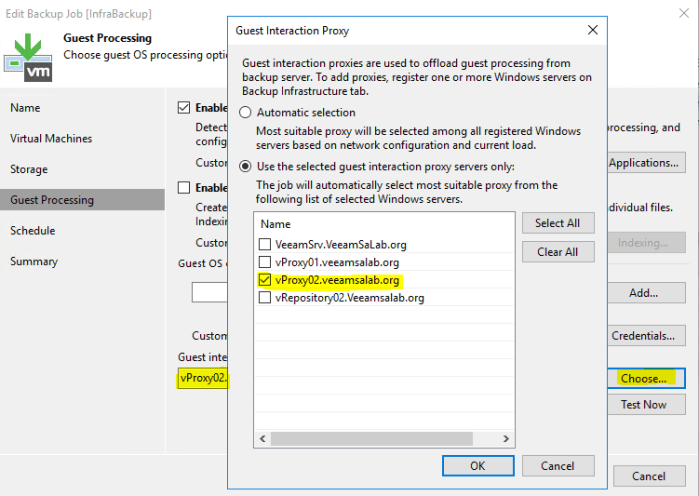Click the 'Guest Interaction Proxy' dialog title

click(x=292, y=31)
